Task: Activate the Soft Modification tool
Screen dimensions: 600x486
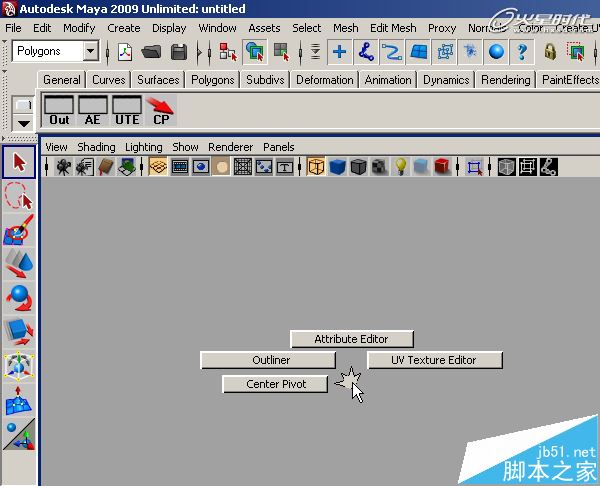Action: tap(19, 400)
